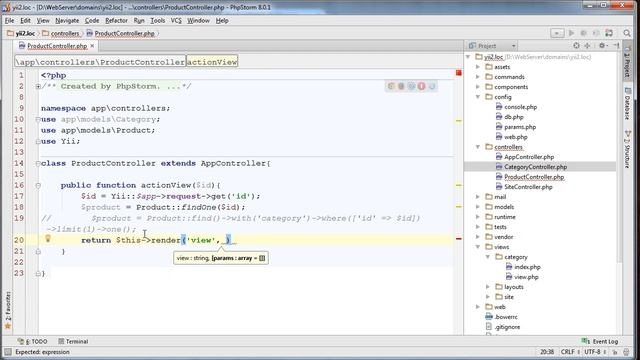The height and width of the screenshot is (360, 640).
Task: Open the Edit menu
Action: click(x=25, y=20)
